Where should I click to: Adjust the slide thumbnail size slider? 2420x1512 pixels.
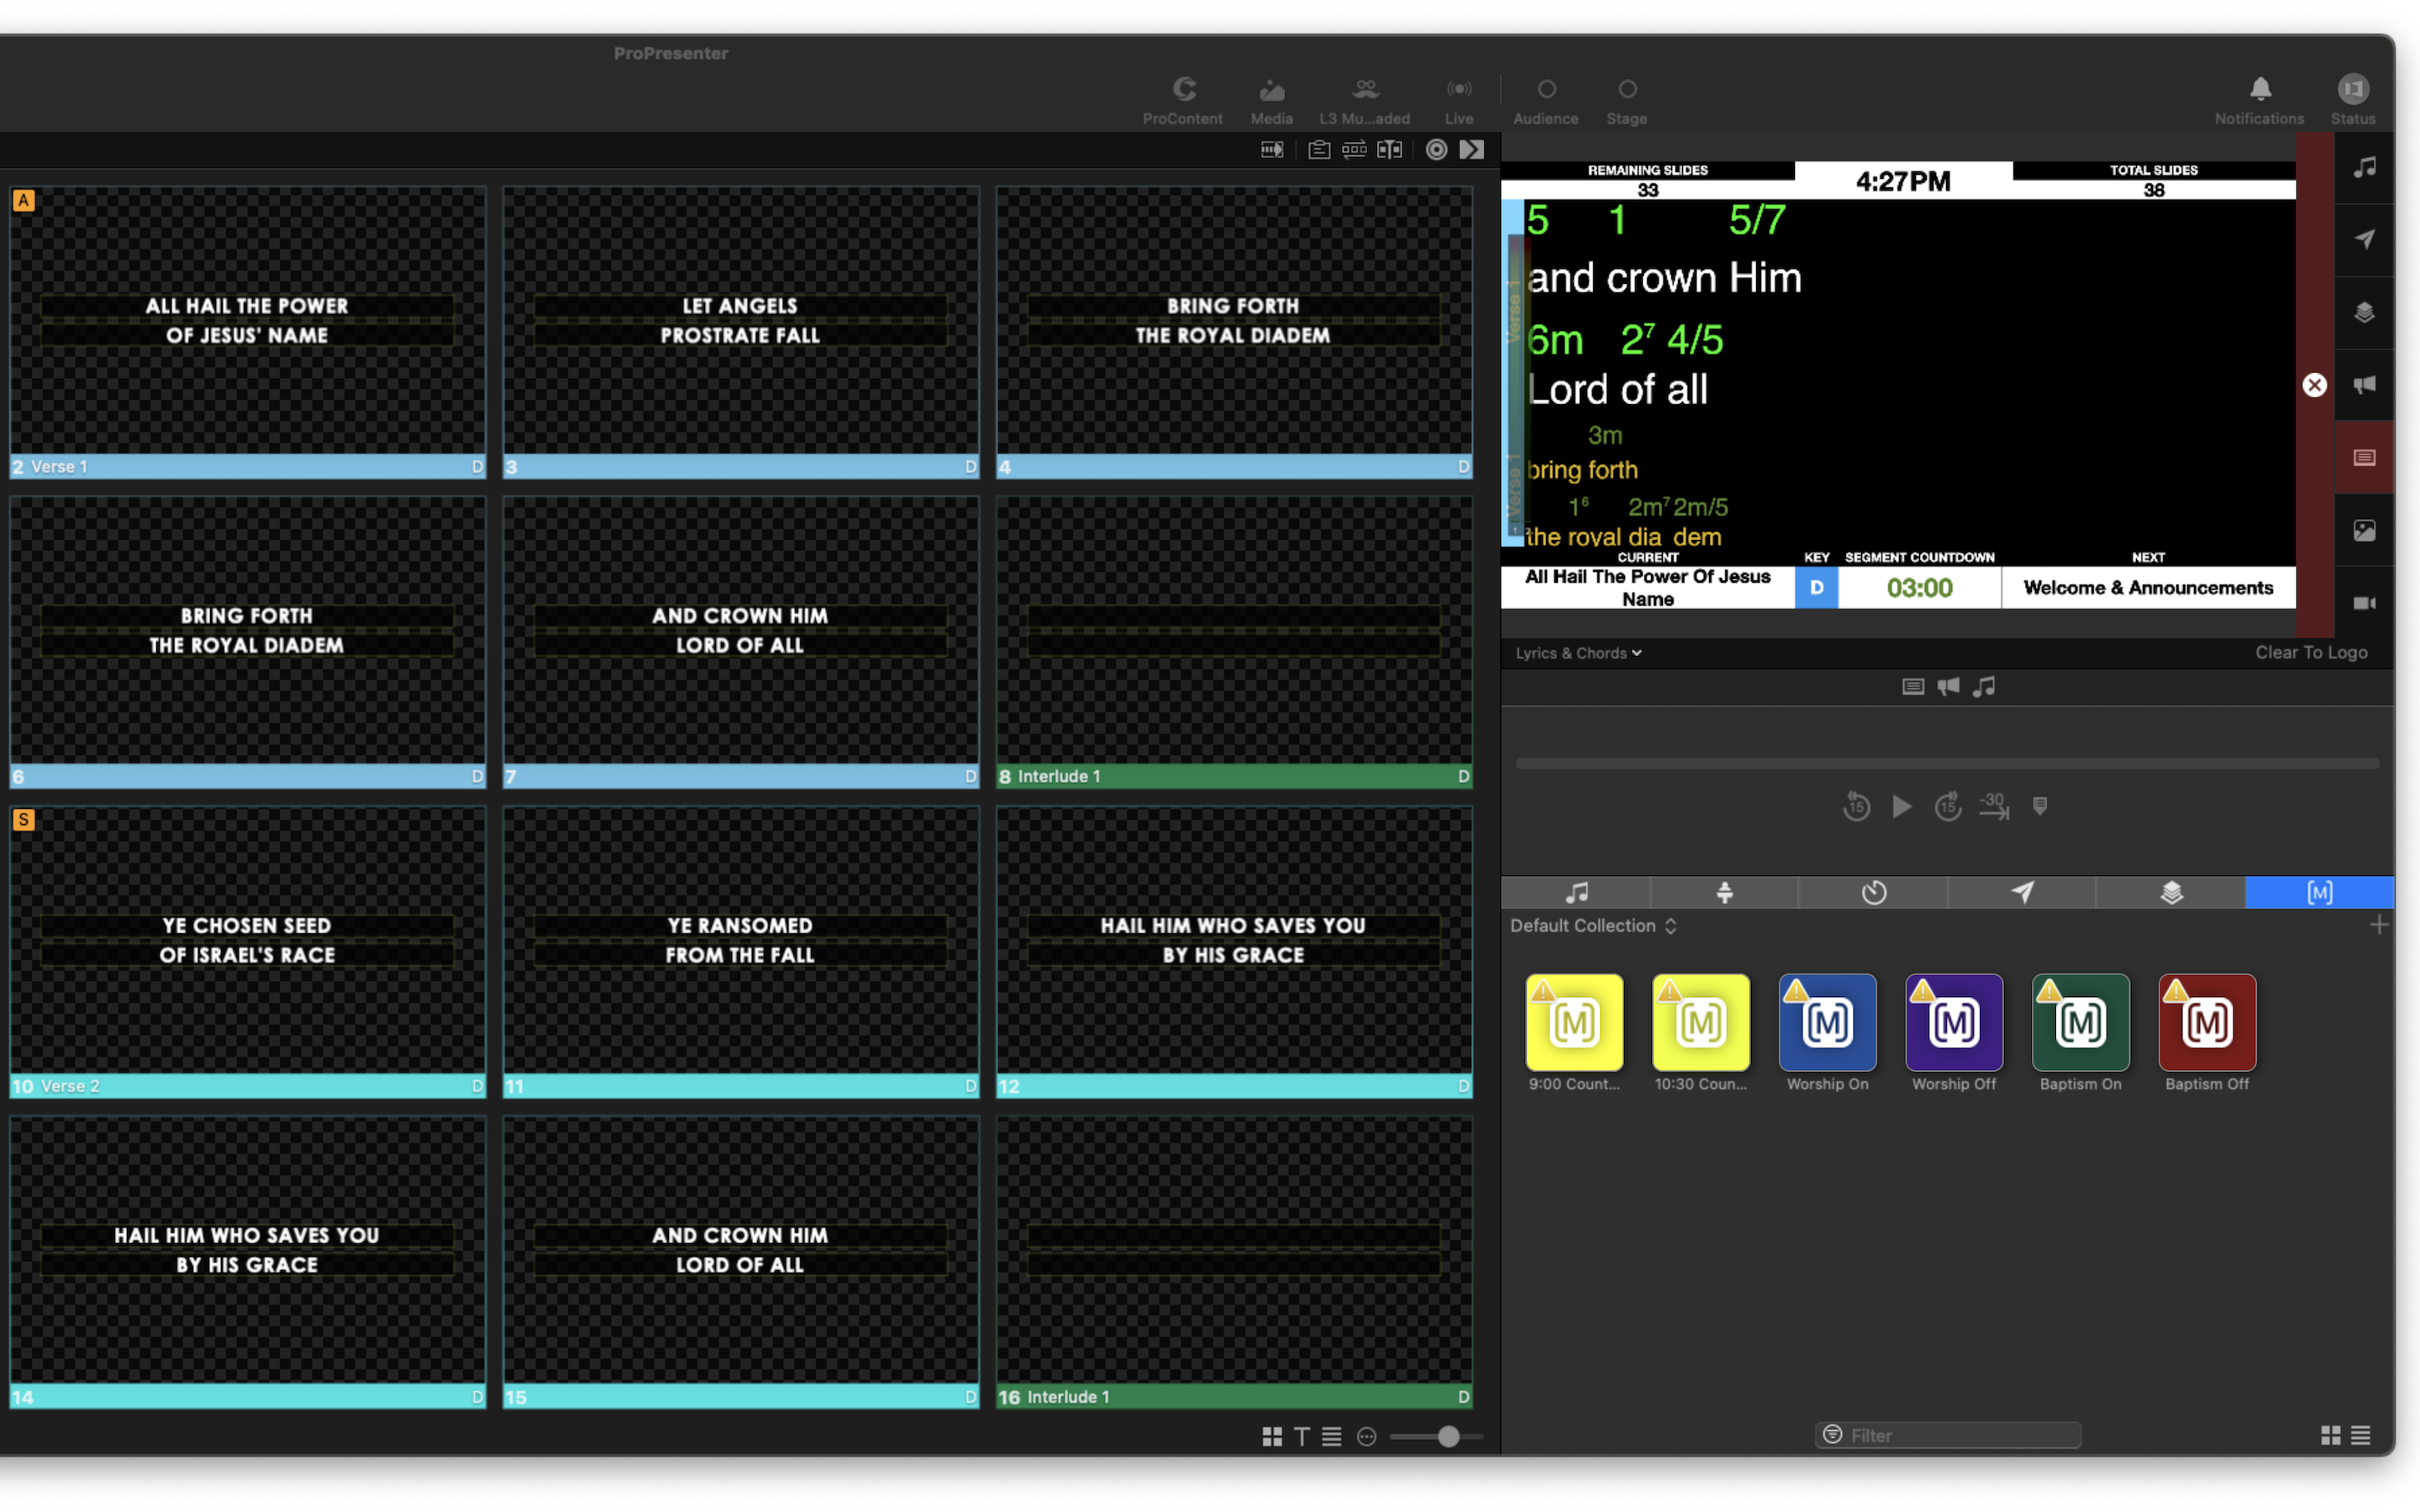(x=1447, y=1436)
